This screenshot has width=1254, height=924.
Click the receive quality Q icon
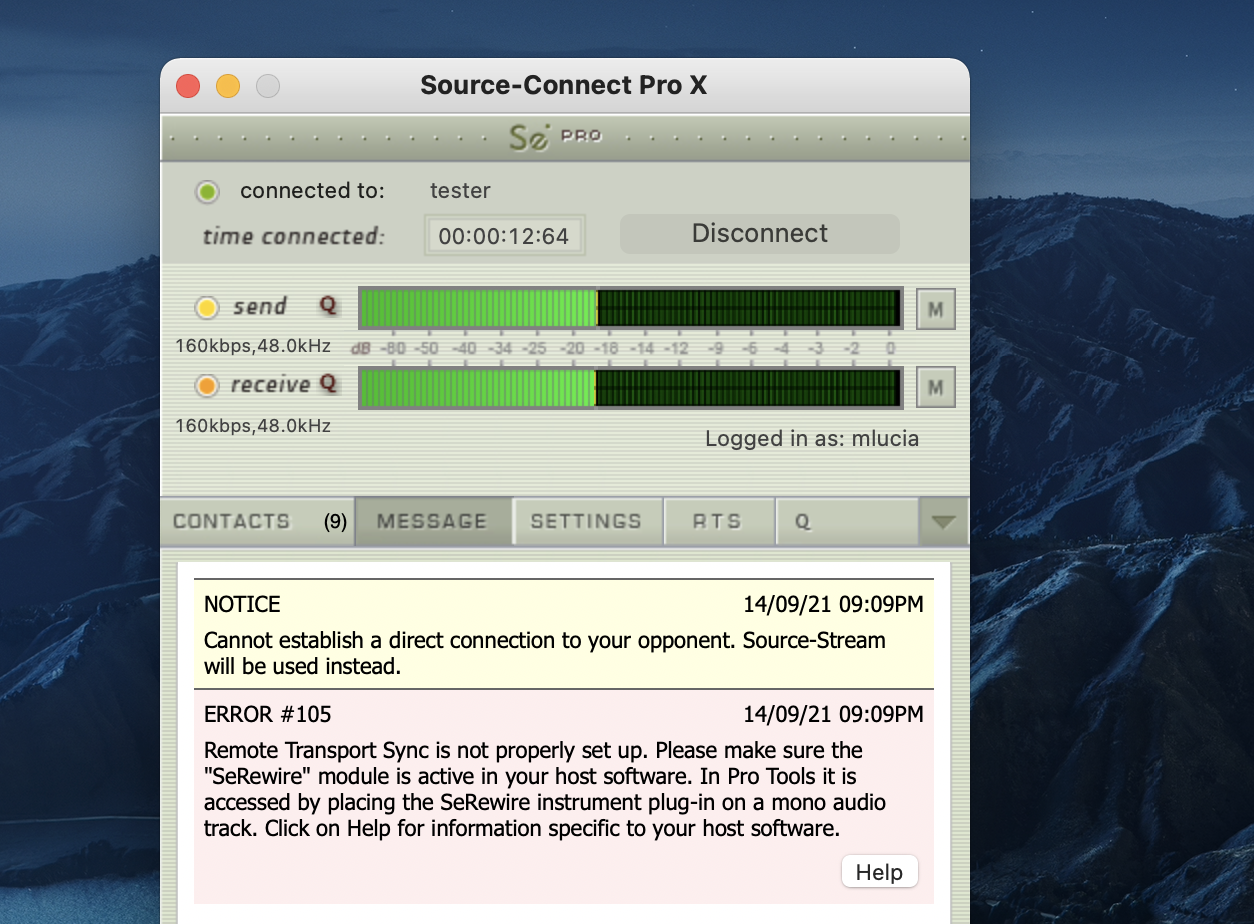[x=328, y=384]
